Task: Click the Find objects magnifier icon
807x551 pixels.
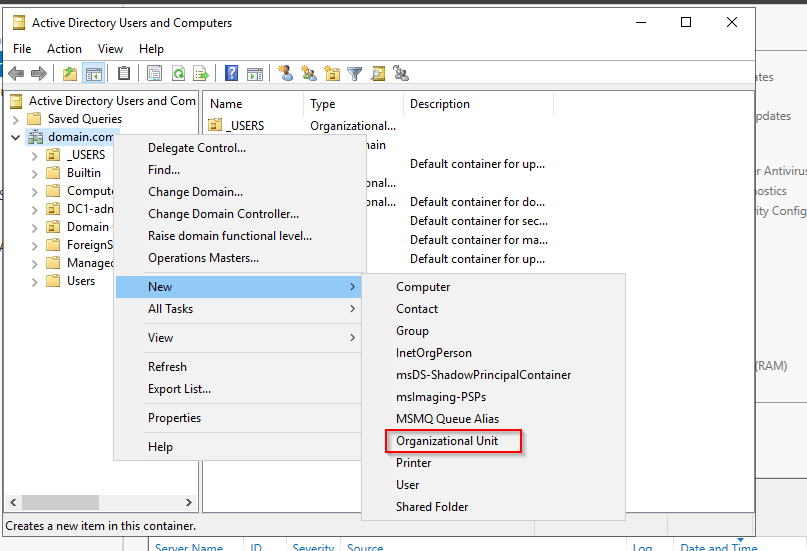Action: click(378, 74)
